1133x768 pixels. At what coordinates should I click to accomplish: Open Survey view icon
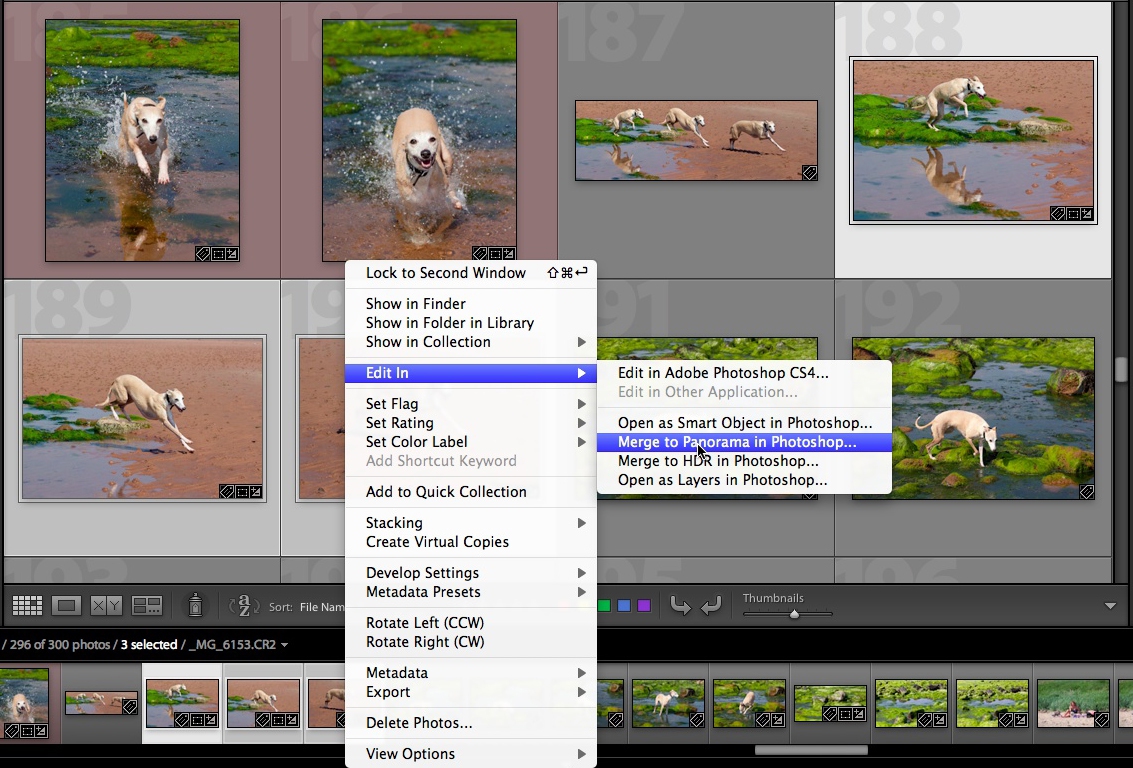click(x=147, y=605)
